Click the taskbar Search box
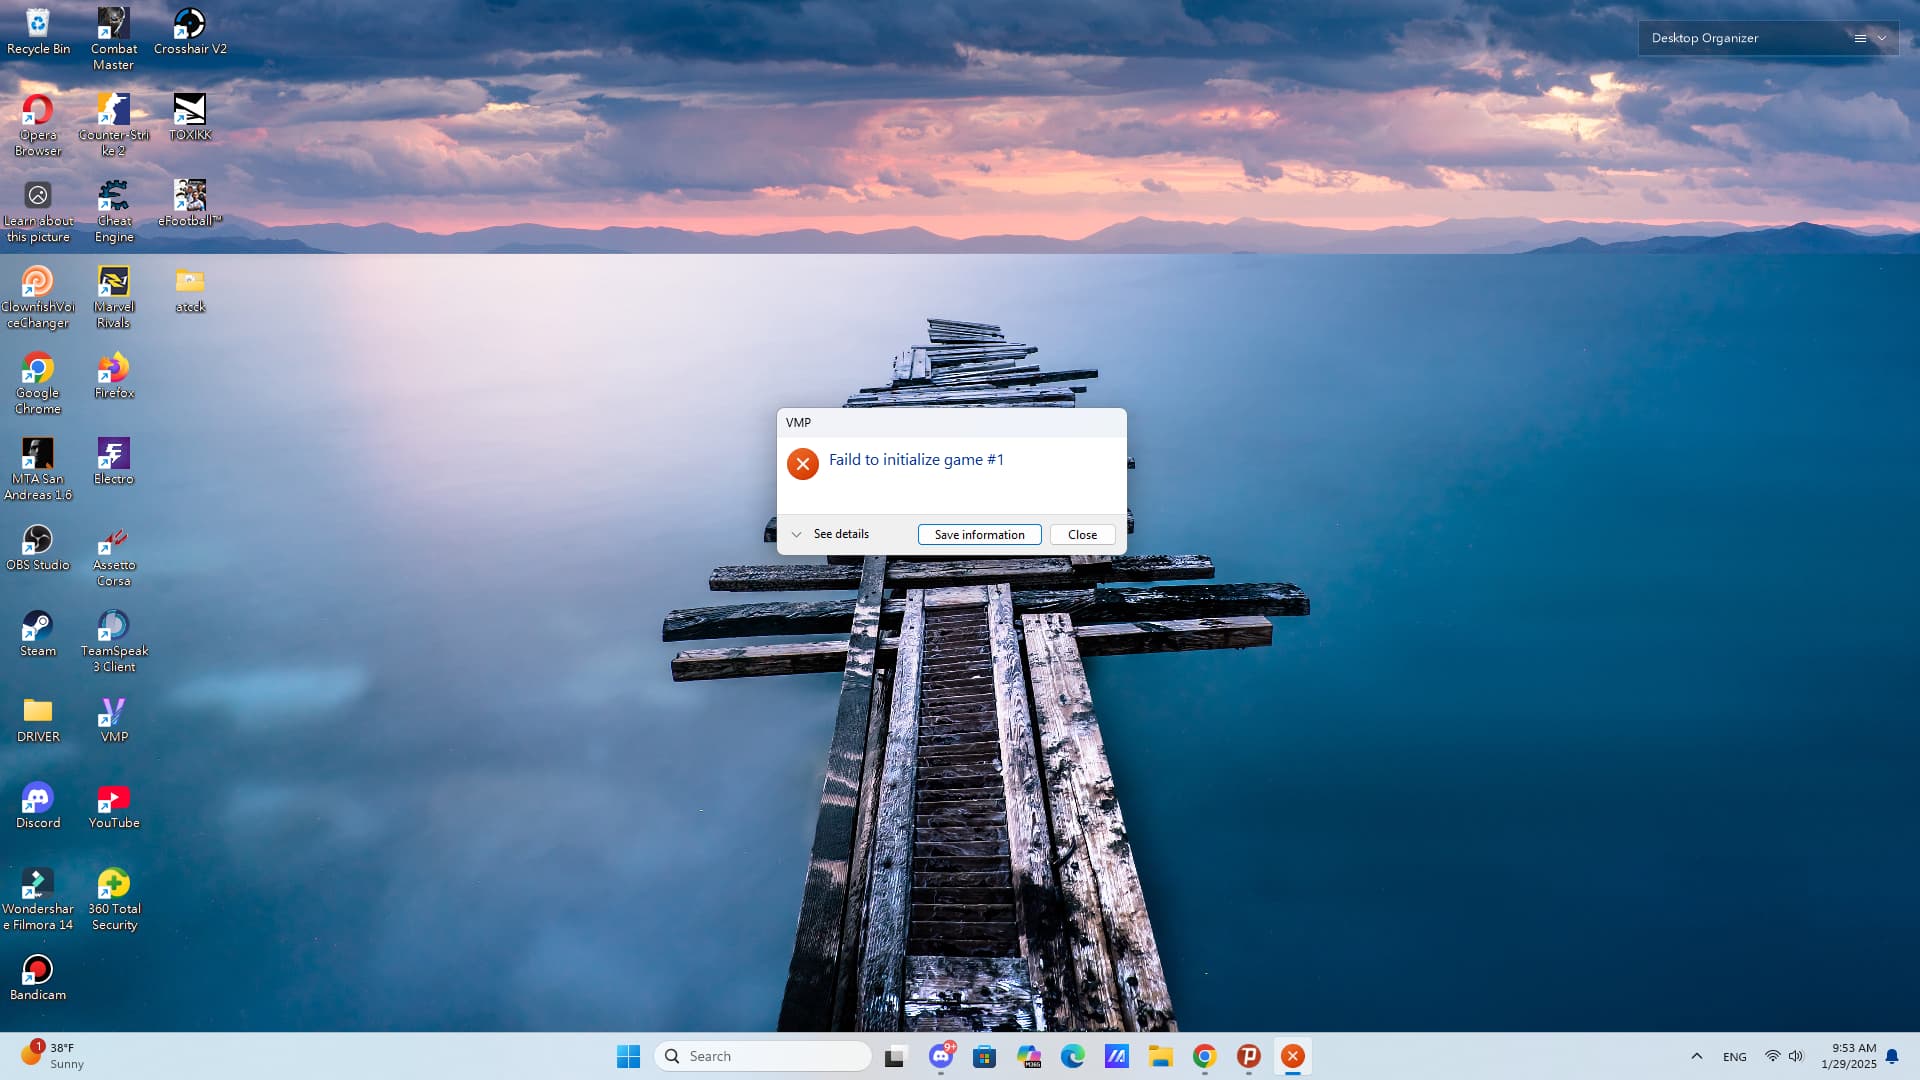The width and height of the screenshot is (1920, 1080). tap(763, 1056)
